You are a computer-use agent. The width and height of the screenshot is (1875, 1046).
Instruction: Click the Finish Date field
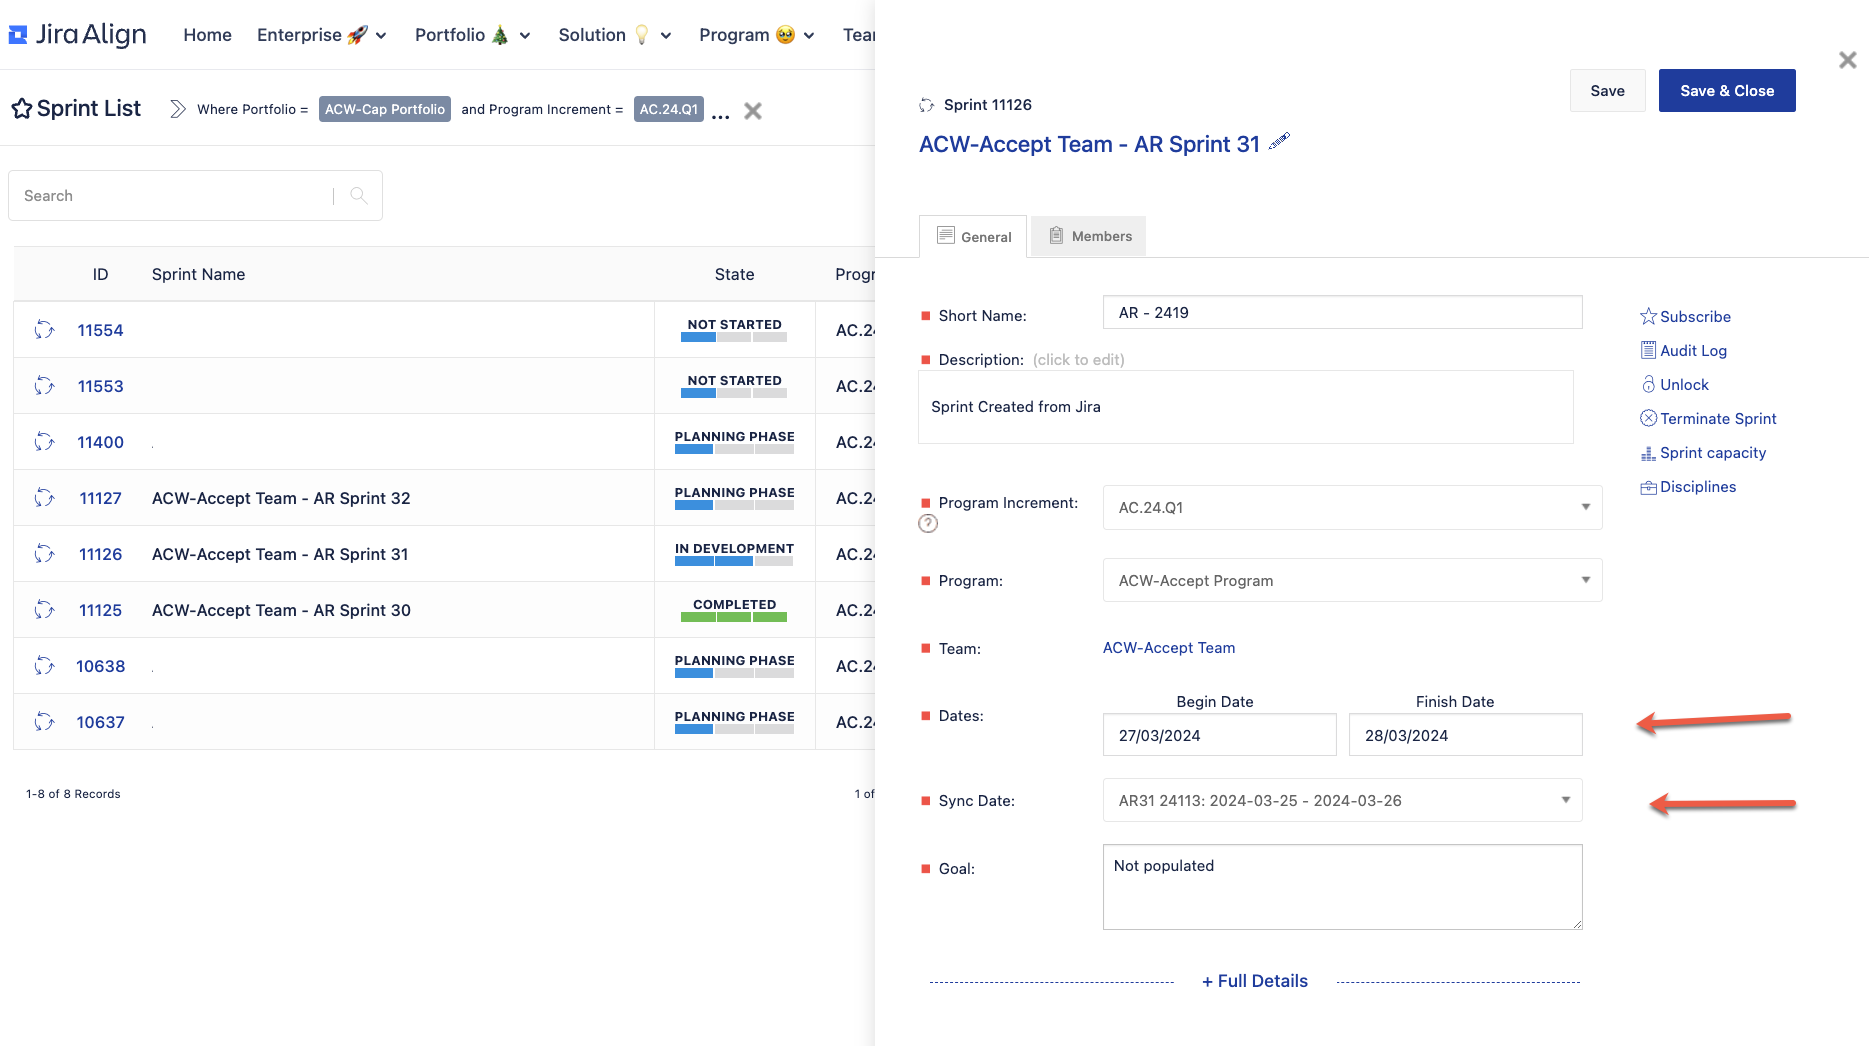[1465, 735]
